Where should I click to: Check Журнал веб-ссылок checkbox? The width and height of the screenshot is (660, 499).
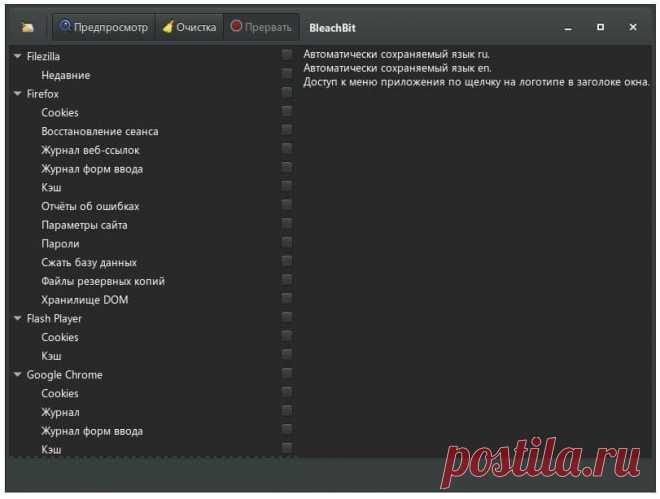(x=287, y=148)
